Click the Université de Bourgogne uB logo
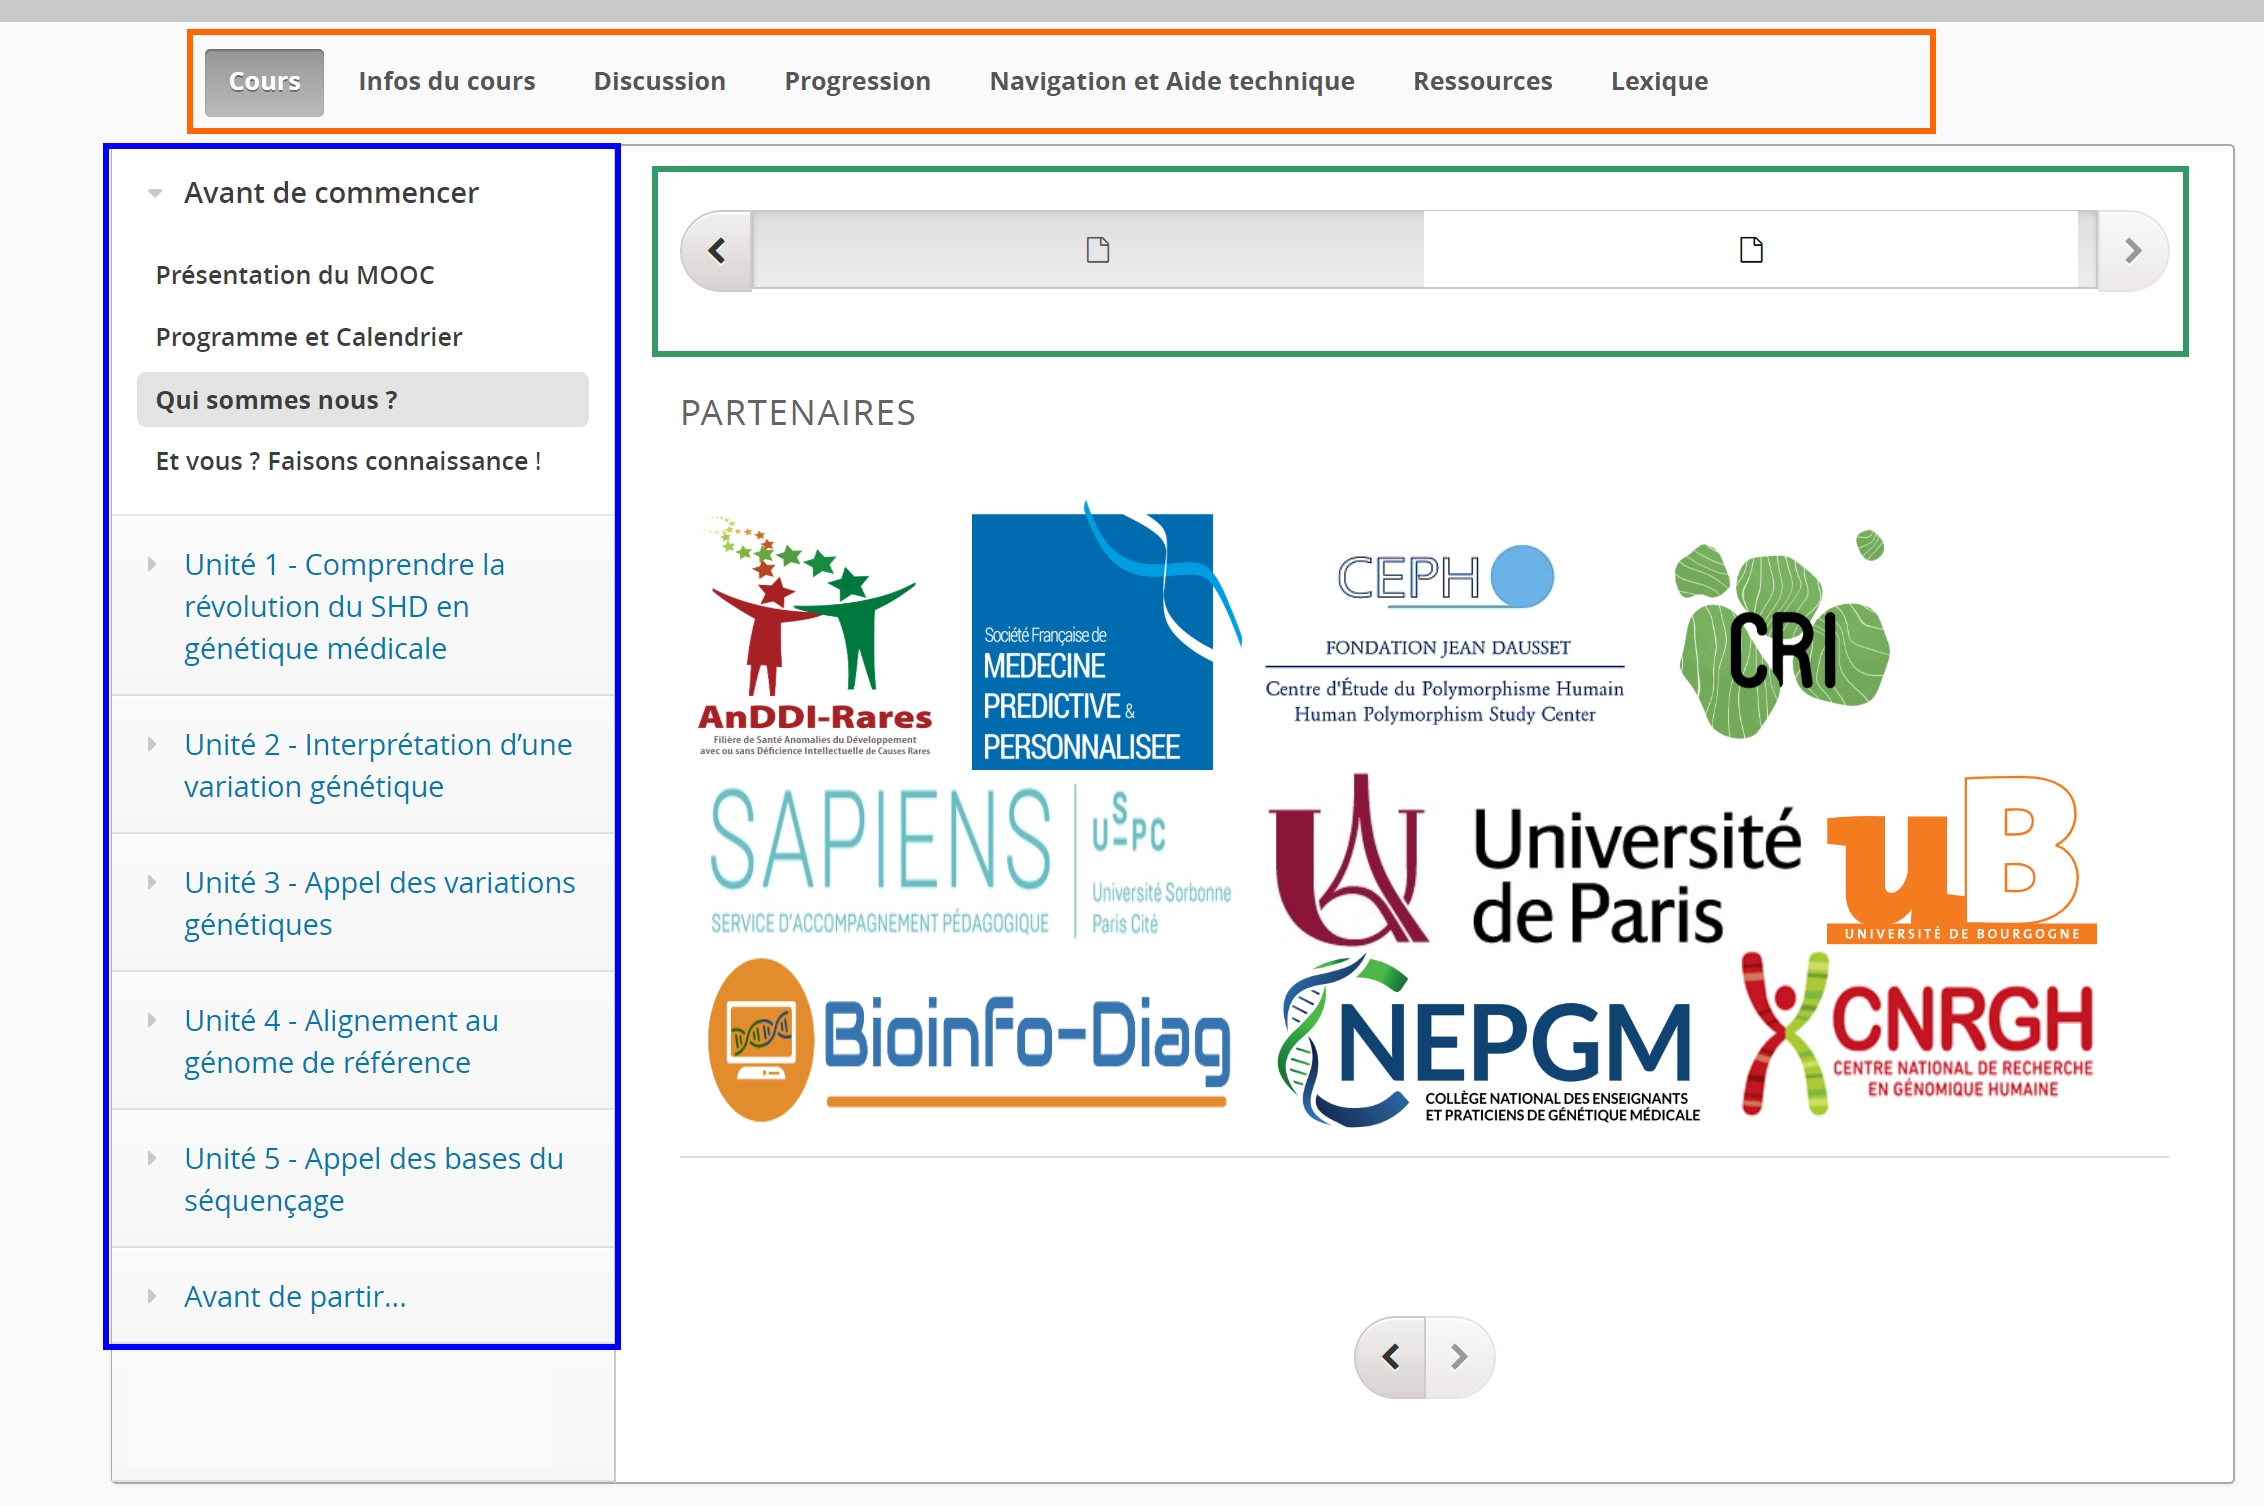 click(x=1961, y=860)
